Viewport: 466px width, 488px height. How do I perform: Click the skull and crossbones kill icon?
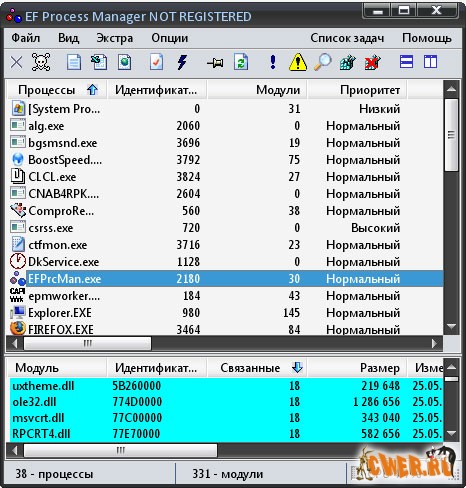coord(41,62)
